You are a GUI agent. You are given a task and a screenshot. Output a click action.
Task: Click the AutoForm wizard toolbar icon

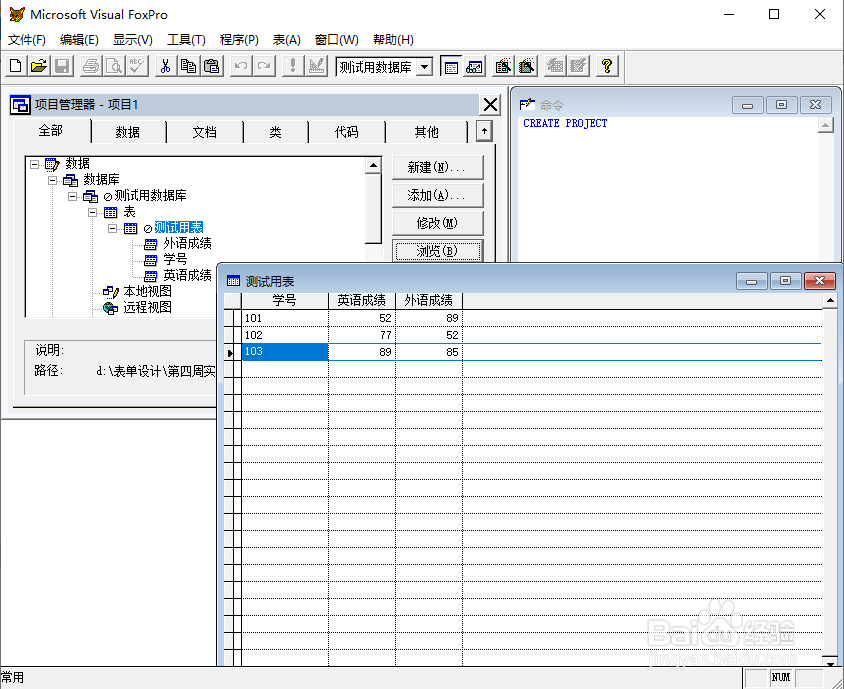tap(555, 66)
